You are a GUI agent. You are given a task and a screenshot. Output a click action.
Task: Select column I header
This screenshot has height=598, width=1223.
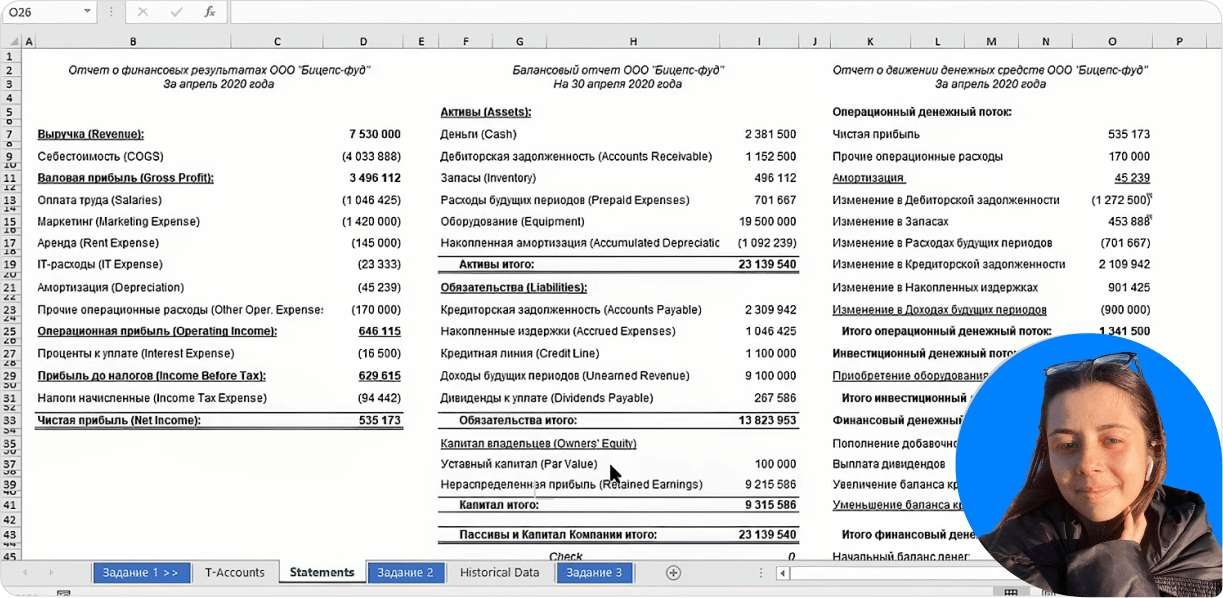[759, 41]
